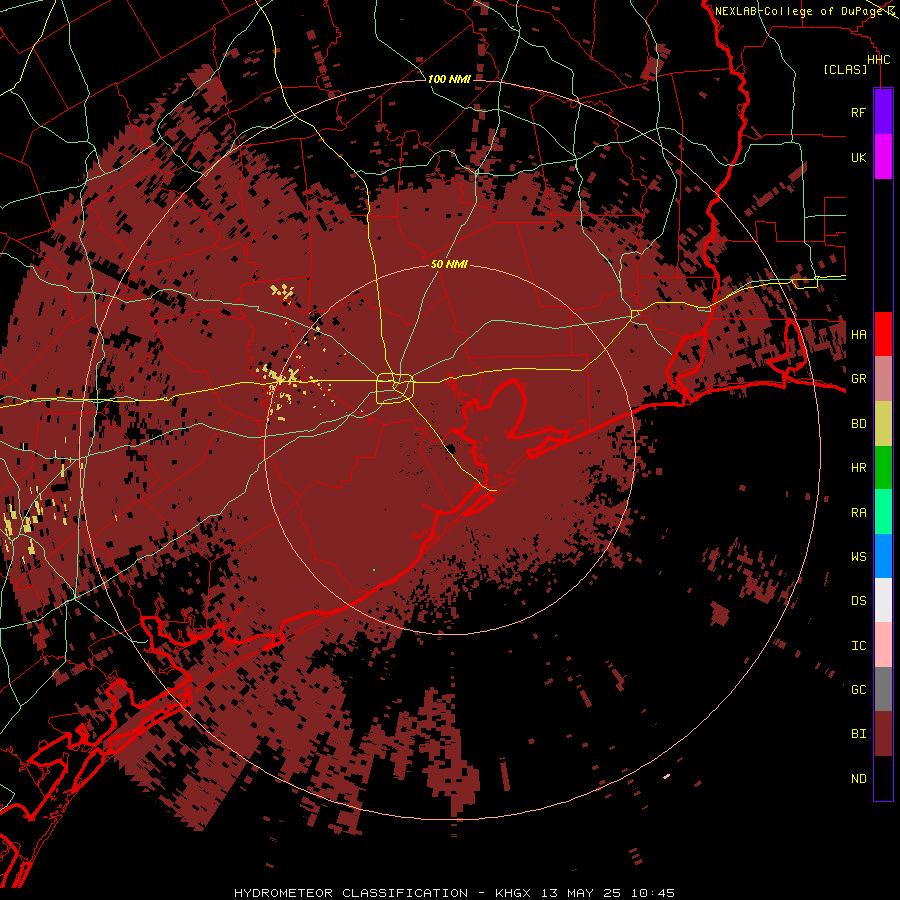Pick the light green RA legend swatch
Image resolution: width=900 pixels, height=900 pixels.
[883, 512]
